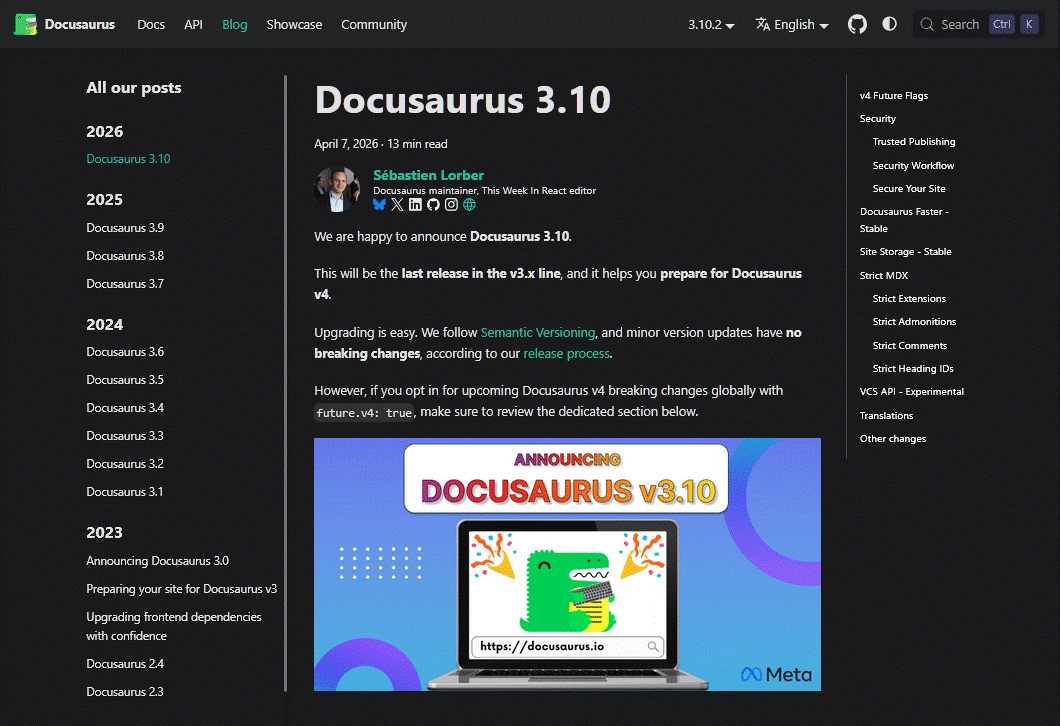Screen dimensions: 1060x726
Task: Jump to Docusaurus Faster - Stable section
Action: click(905, 220)
